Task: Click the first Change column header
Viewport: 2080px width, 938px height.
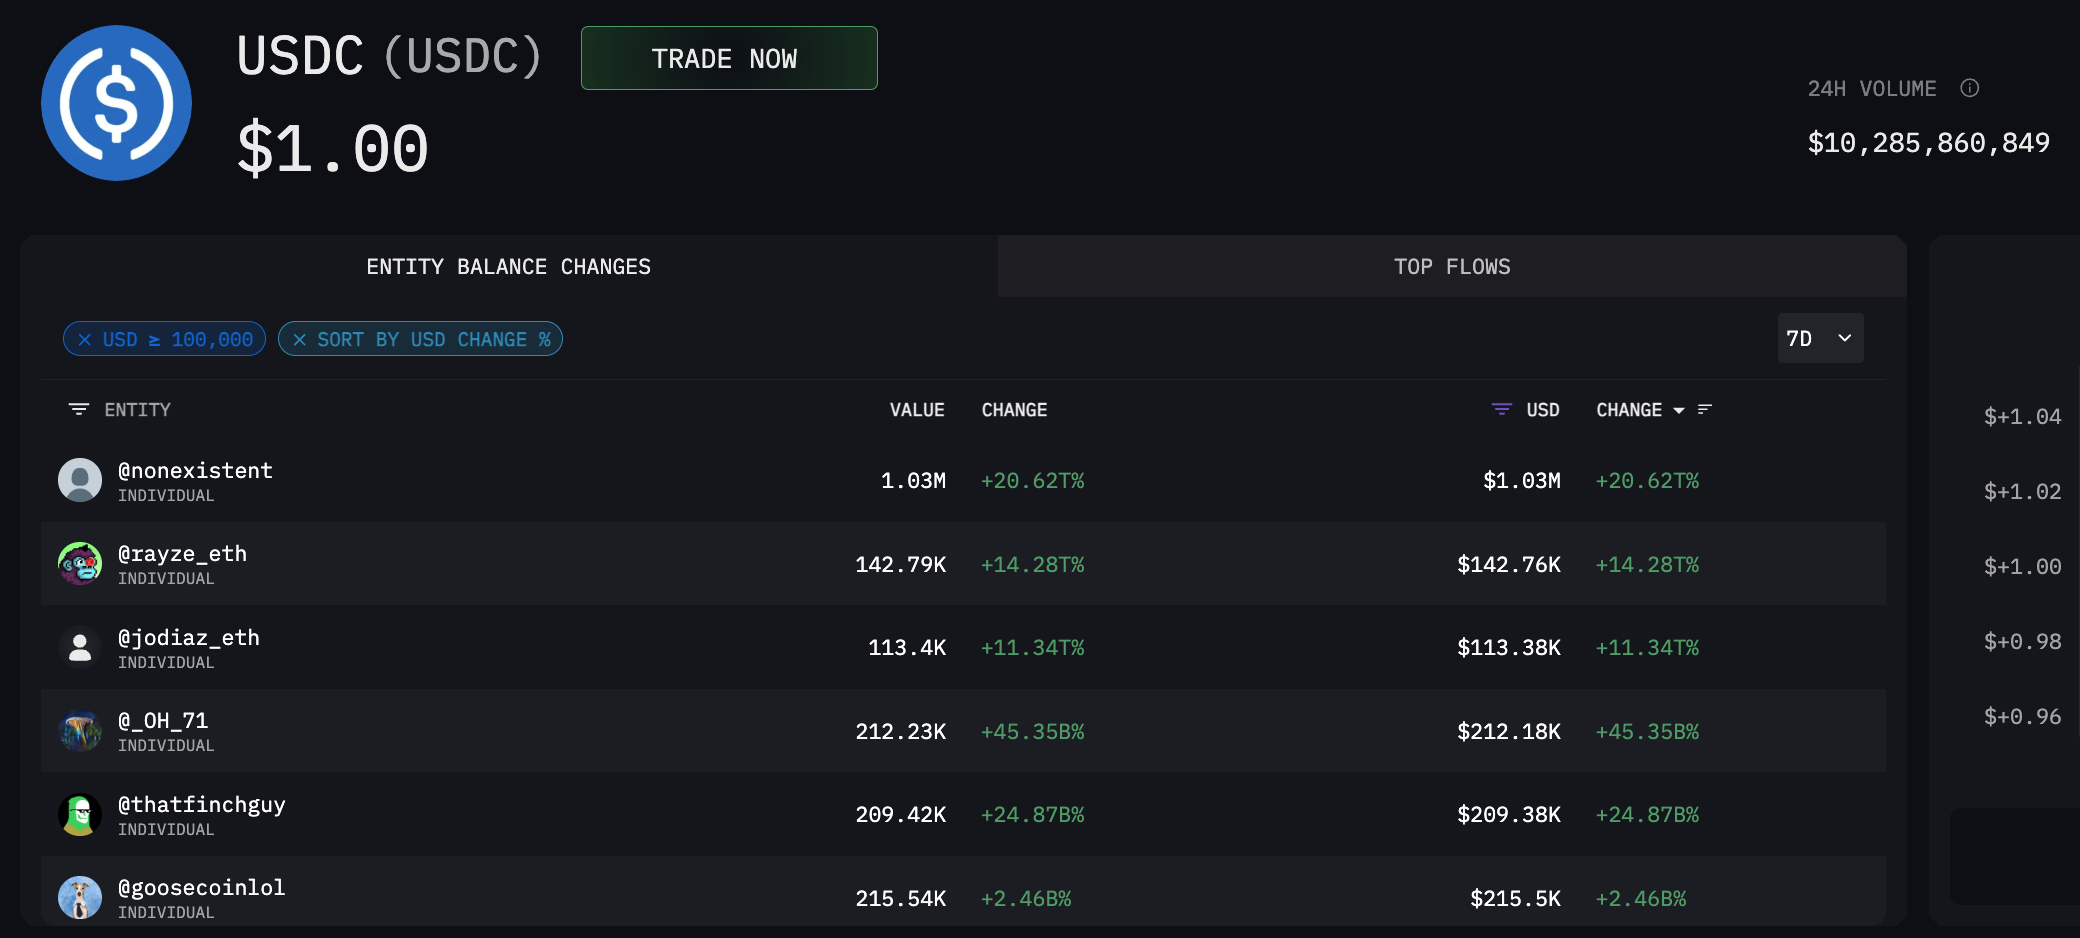Action: 1014,410
